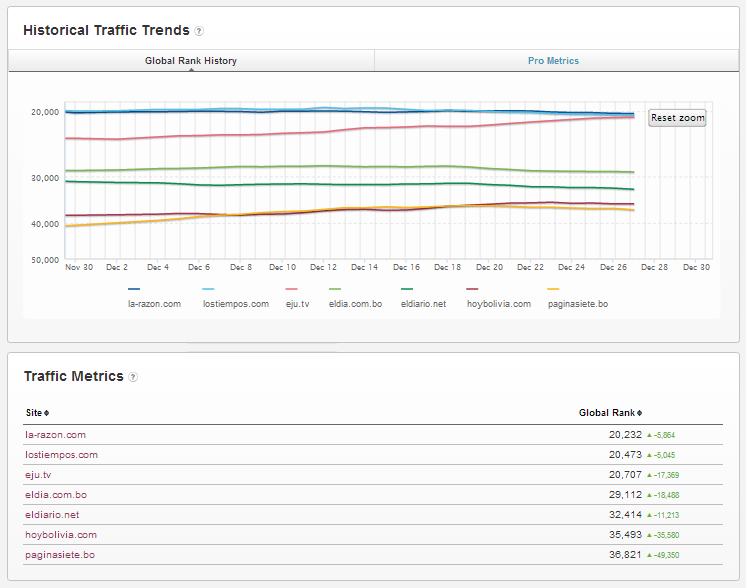Toggle la-razon.com series in chart legend

point(154,303)
